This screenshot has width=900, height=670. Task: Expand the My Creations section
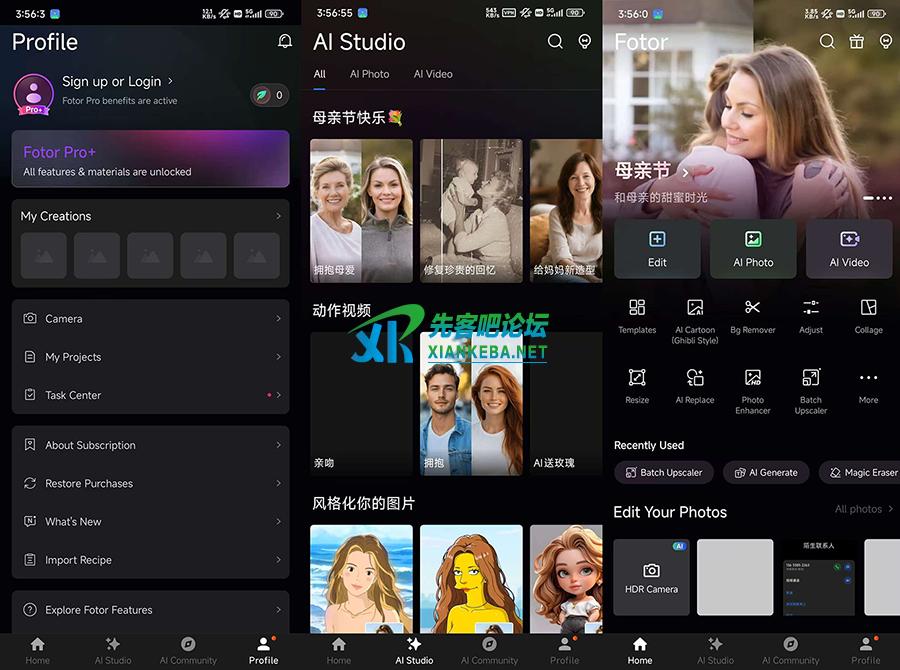pyautogui.click(x=278, y=216)
